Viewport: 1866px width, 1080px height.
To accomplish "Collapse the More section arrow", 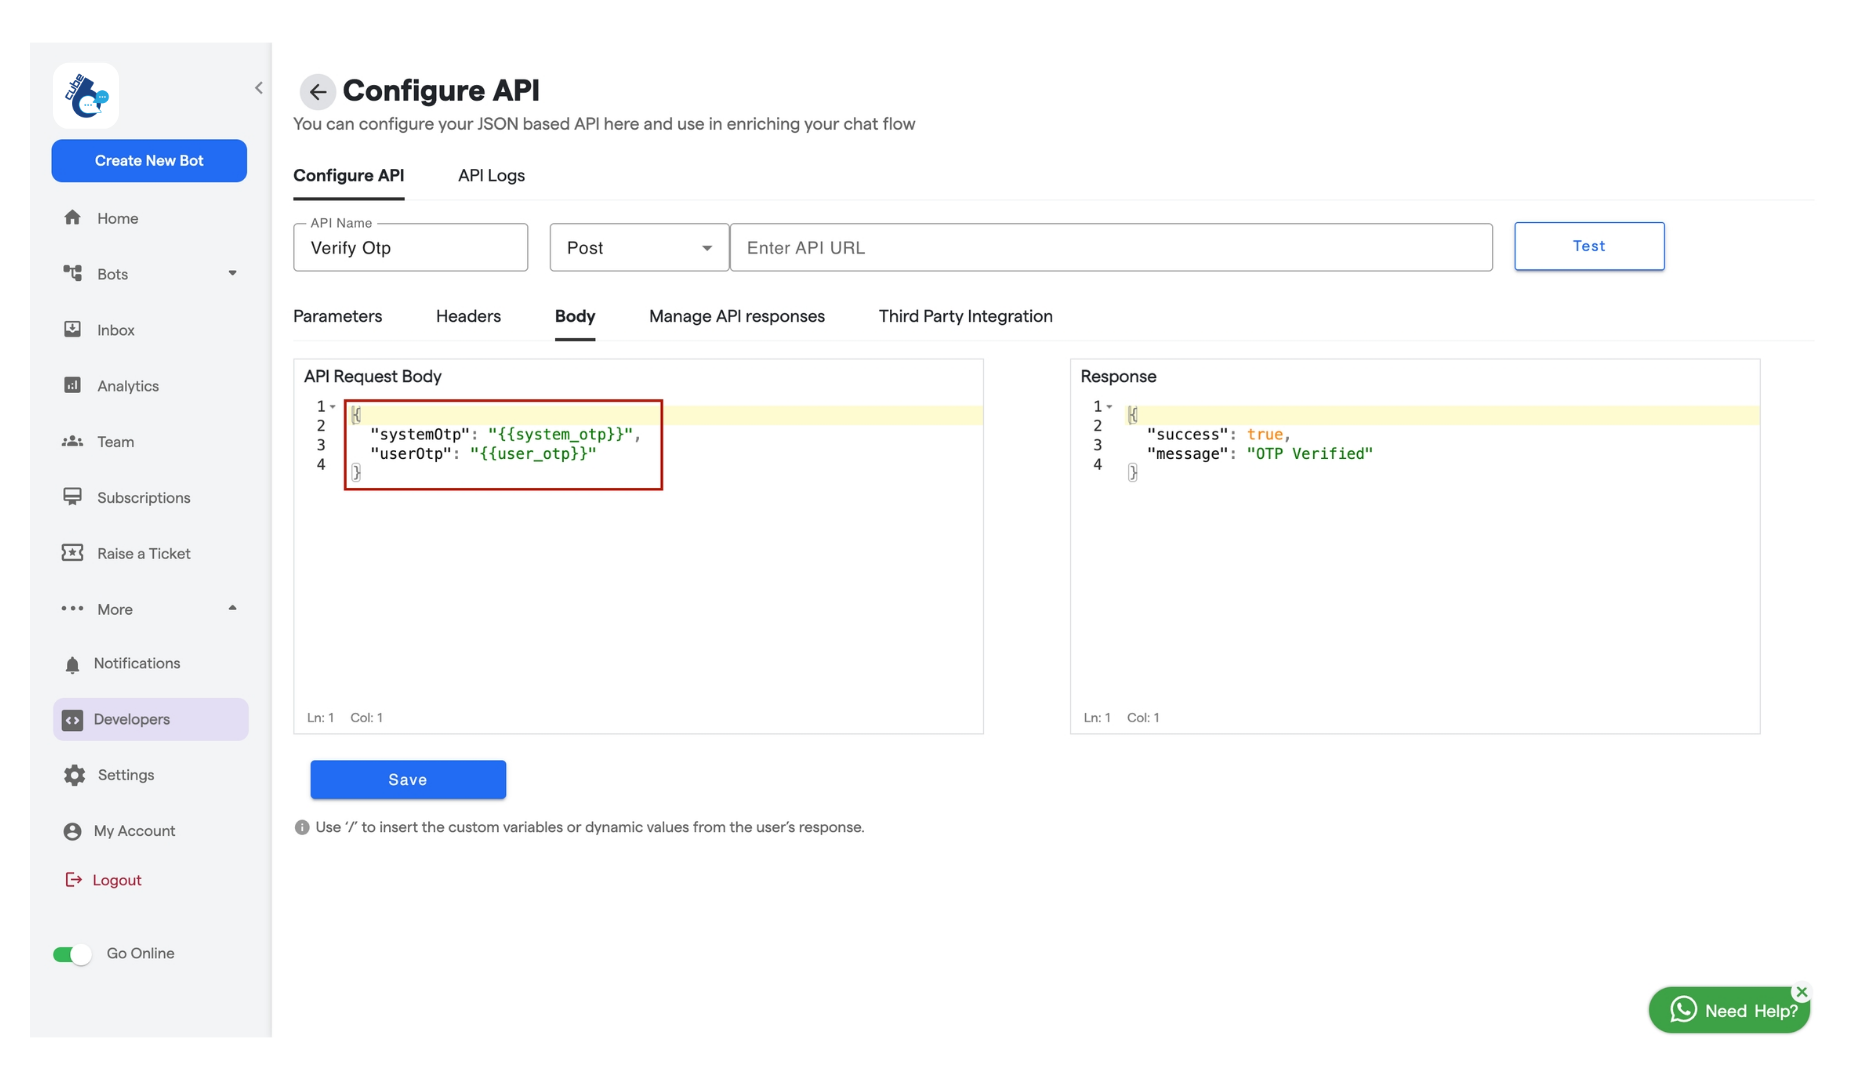I will [x=233, y=608].
